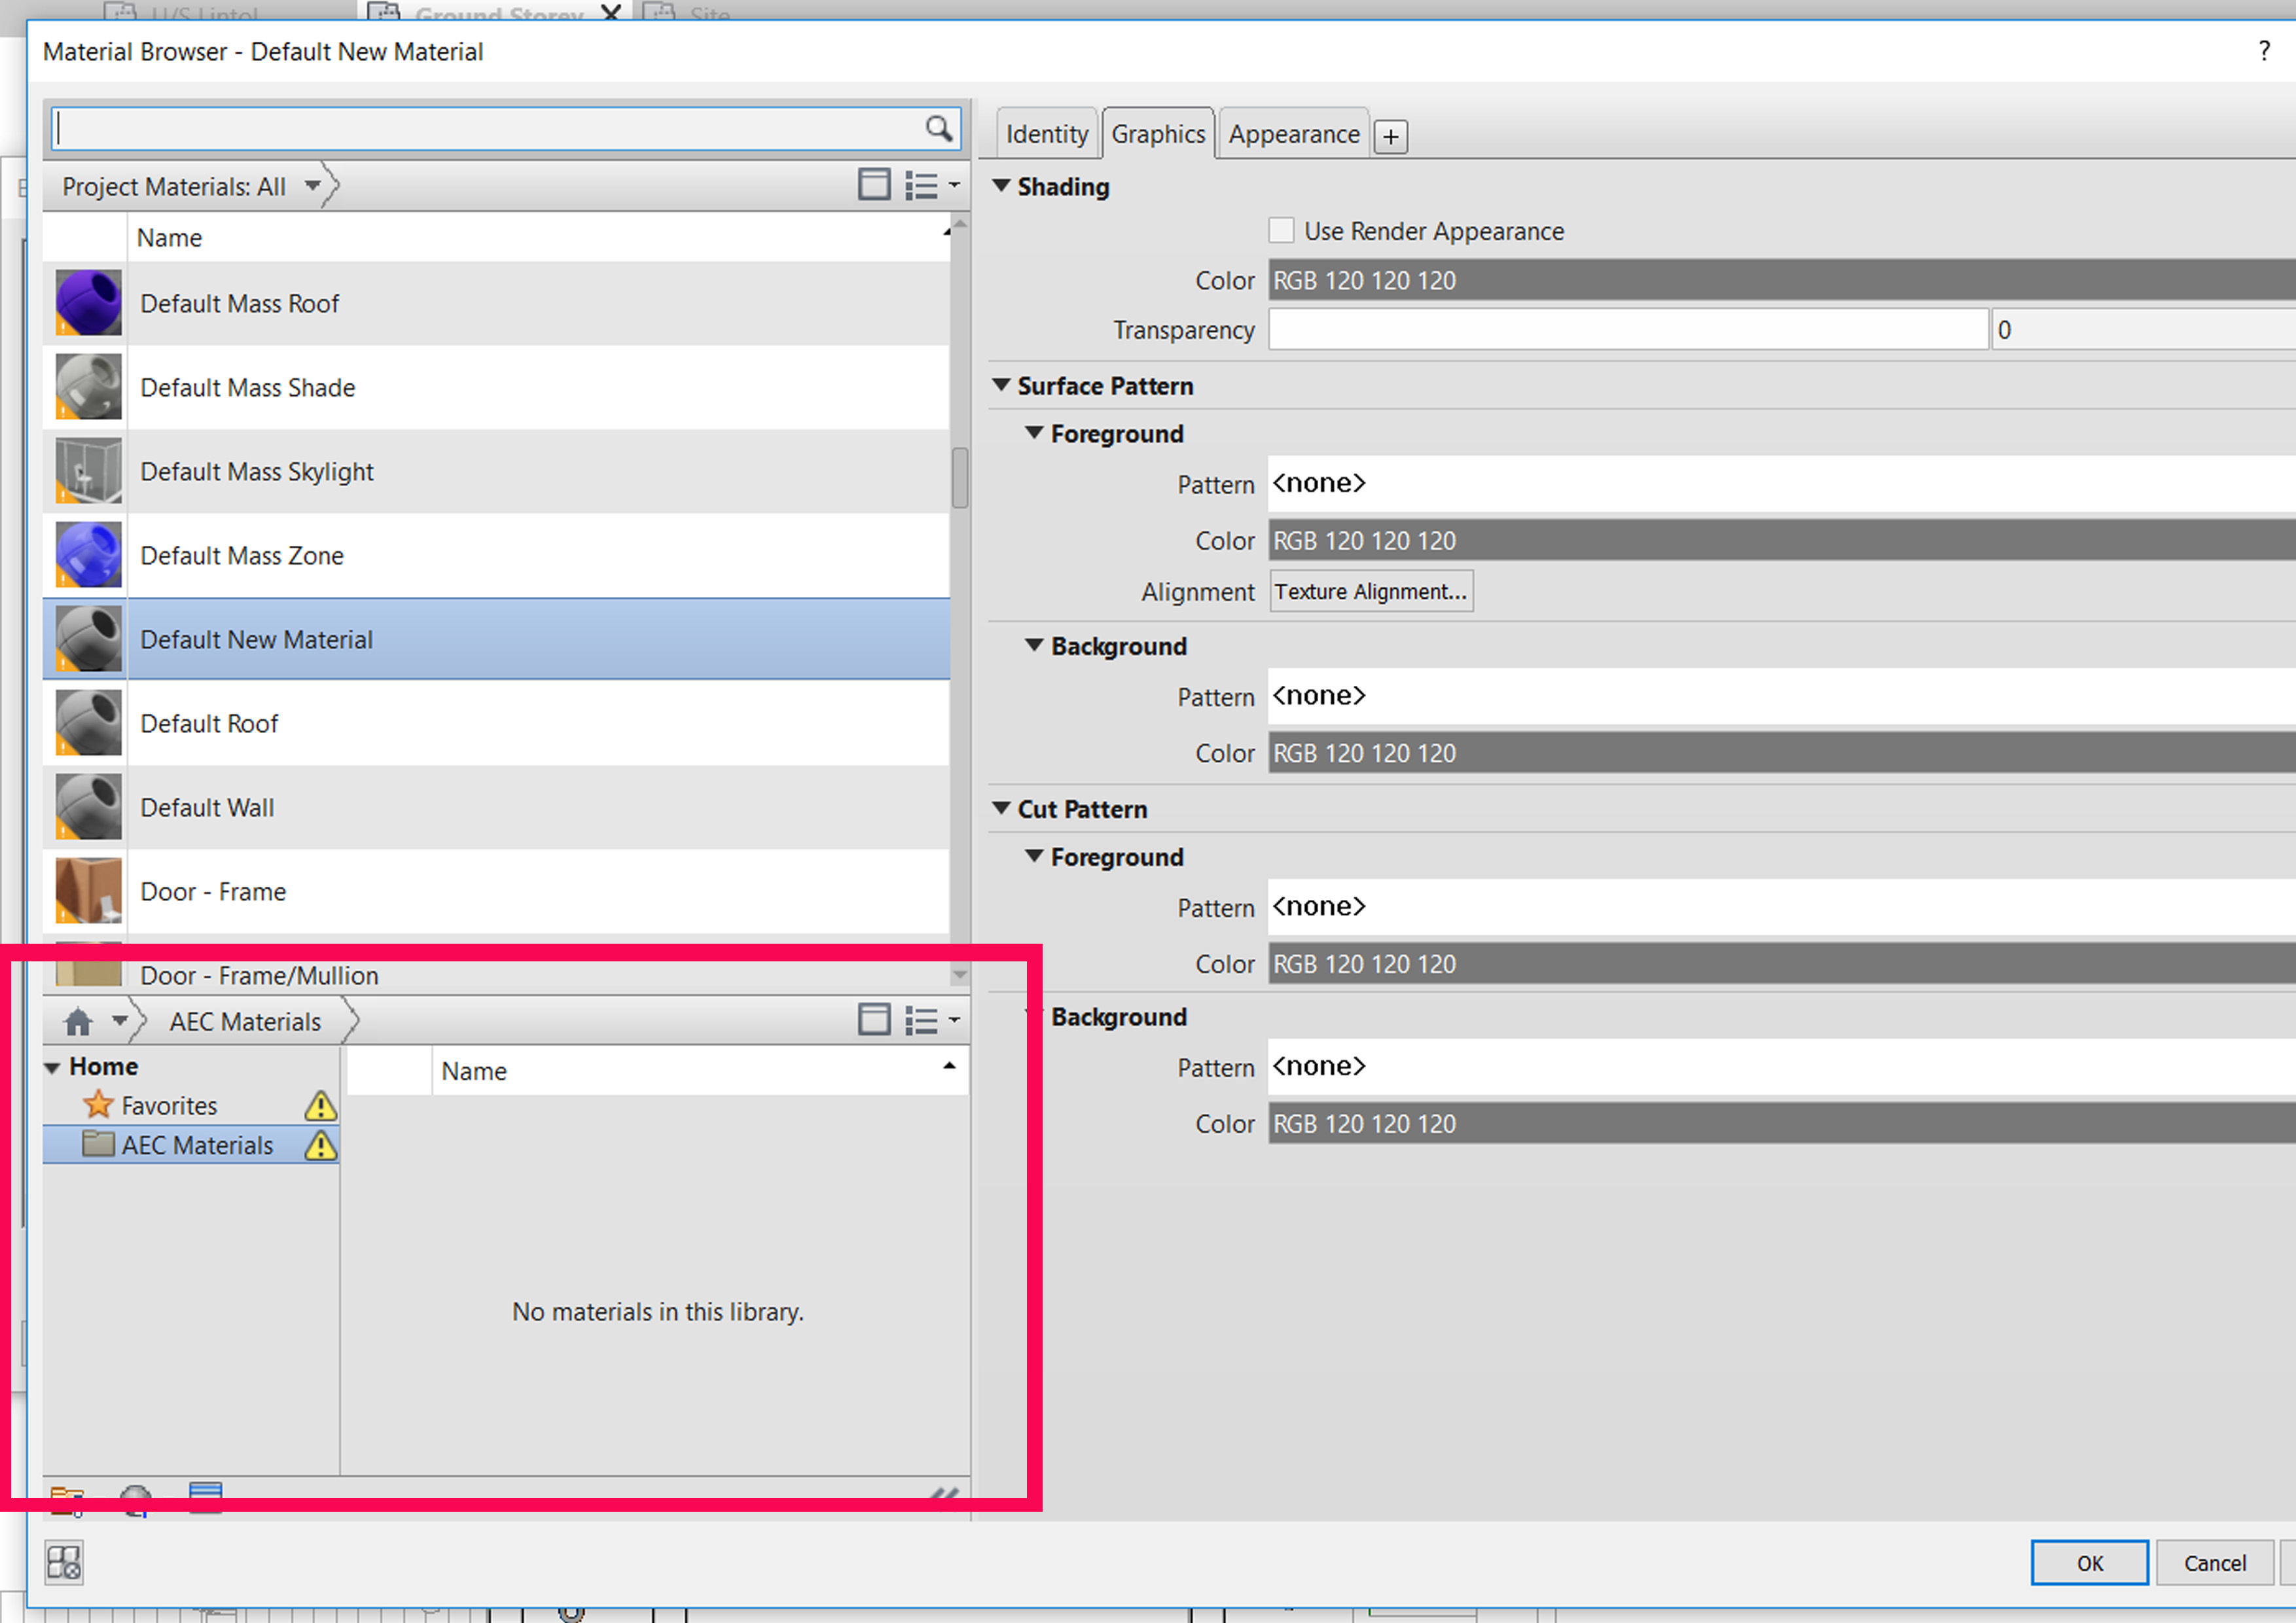The height and width of the screenshot is (1623, 2296).
Task: Click the material search input field
Action: tap(506, 128)
